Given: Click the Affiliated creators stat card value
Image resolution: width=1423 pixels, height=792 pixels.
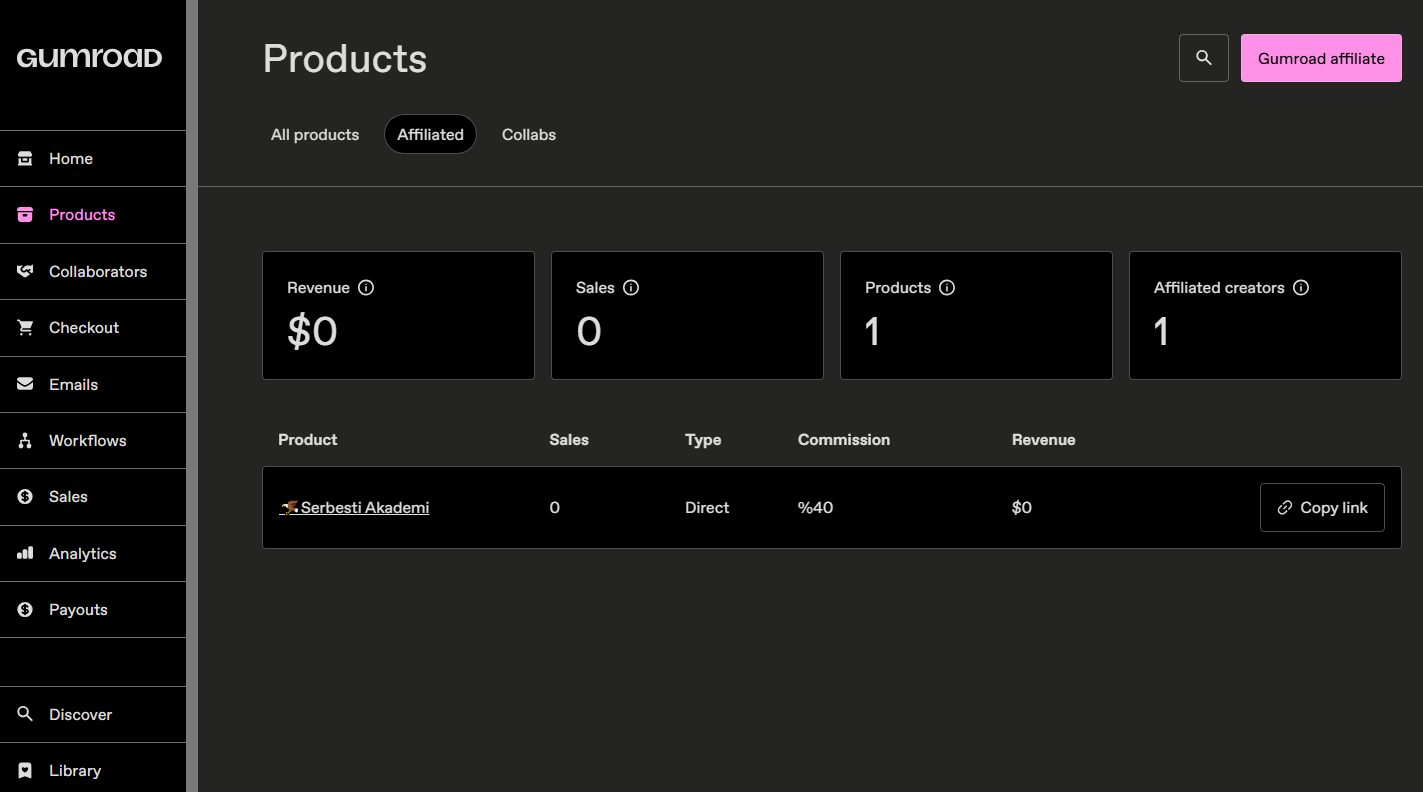Looking at the screenshot, I should [1161, 331].
